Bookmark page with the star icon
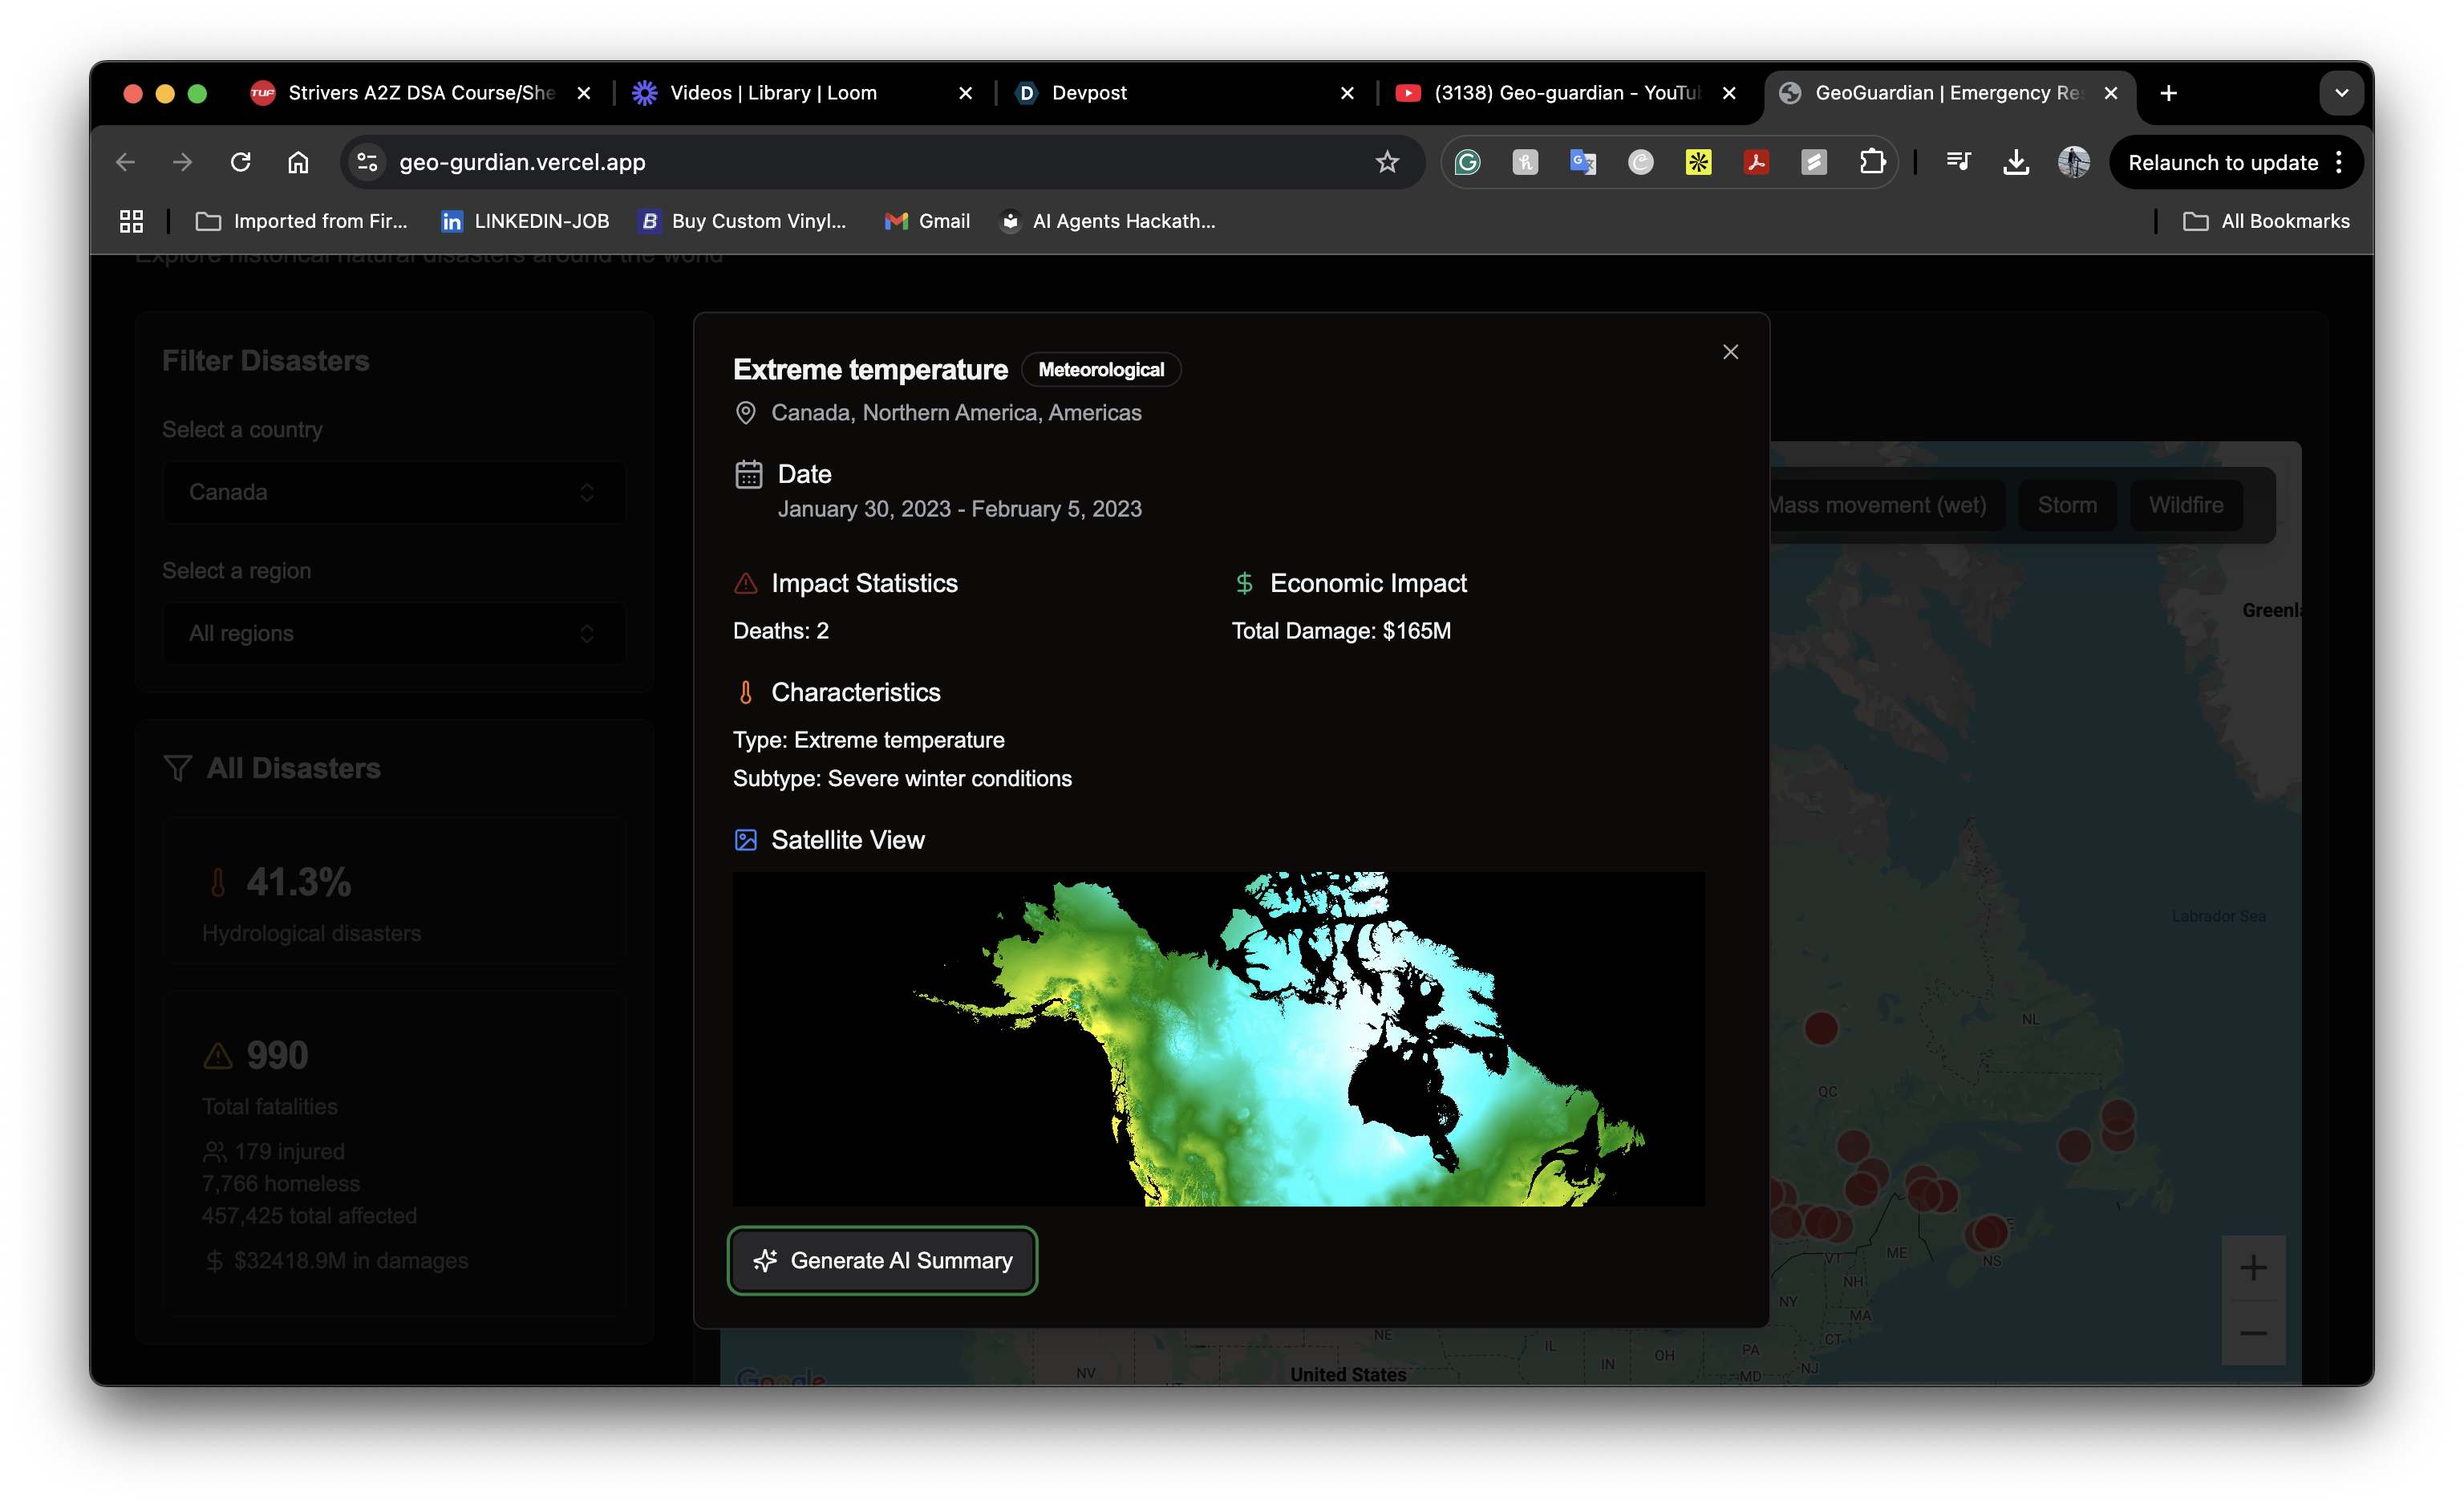Image resolution: width=2464 pixels, height=1505 pixels. (1387, 162)
